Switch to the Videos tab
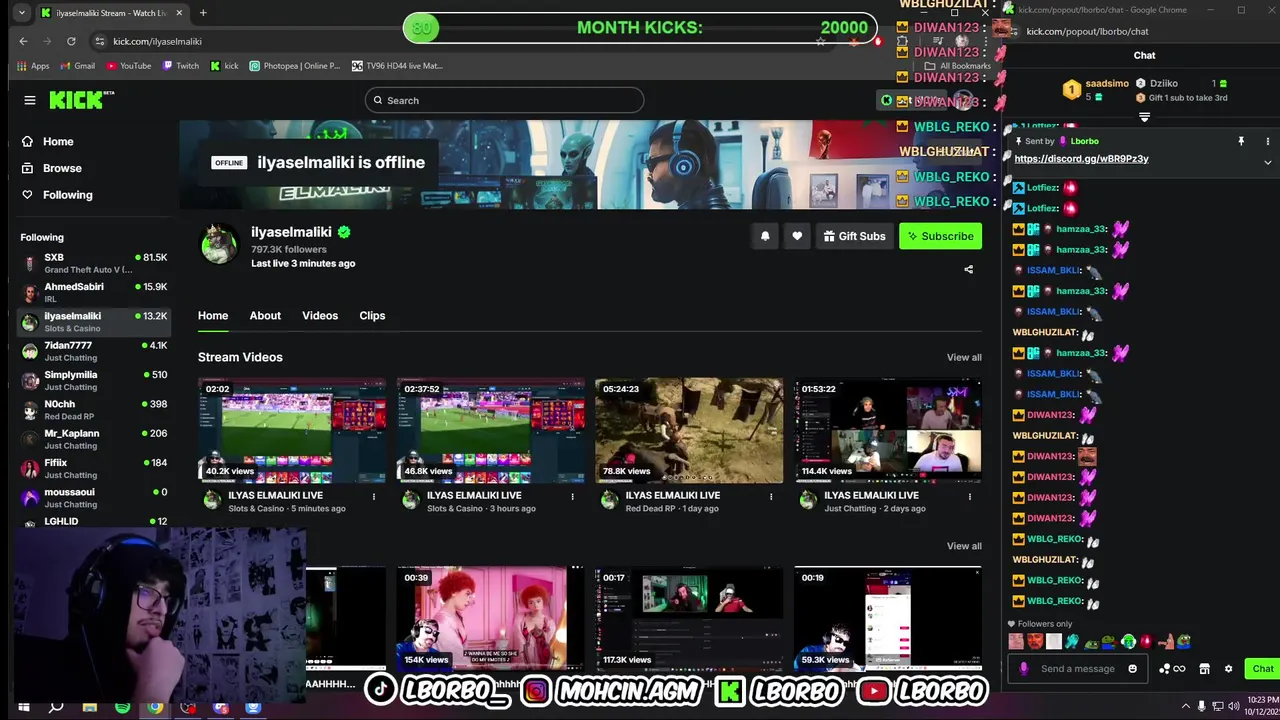This screenshot has width=1280, height=720. [320, 315]
